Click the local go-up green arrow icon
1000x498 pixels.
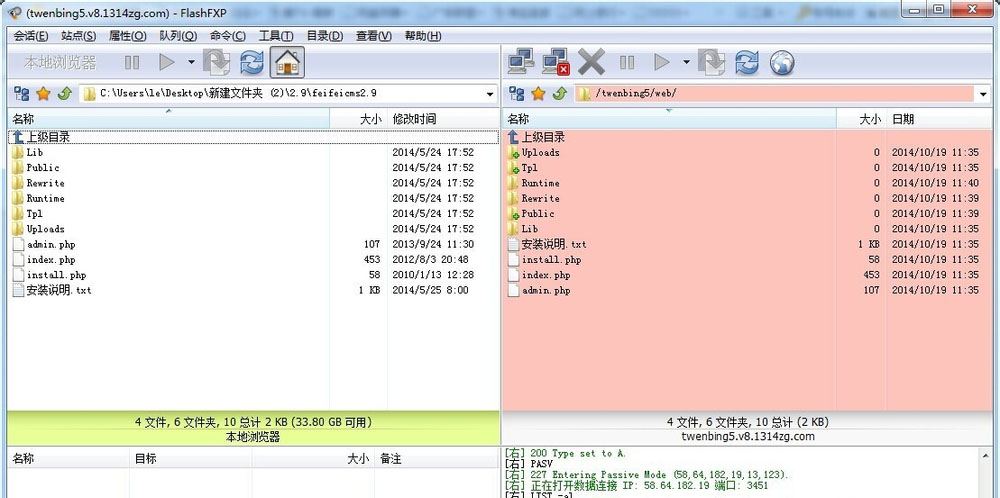click(x=64, y=94)
